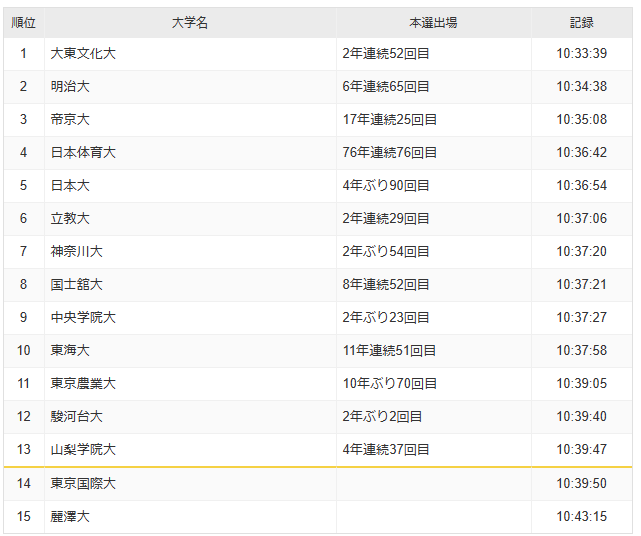Select the 帝京大 cell
Image resolution: width=641 pixels, height=536 pixels.
tap(190, 120)
